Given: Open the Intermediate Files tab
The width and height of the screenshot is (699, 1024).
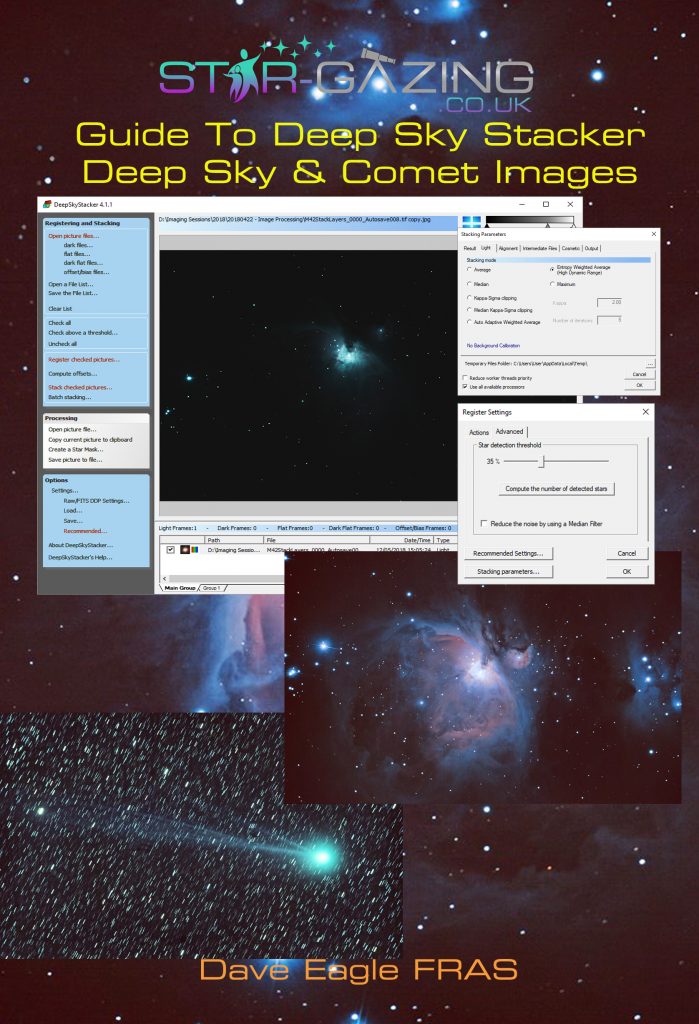Looking at the screenshot, I should [x=540, y=248].
